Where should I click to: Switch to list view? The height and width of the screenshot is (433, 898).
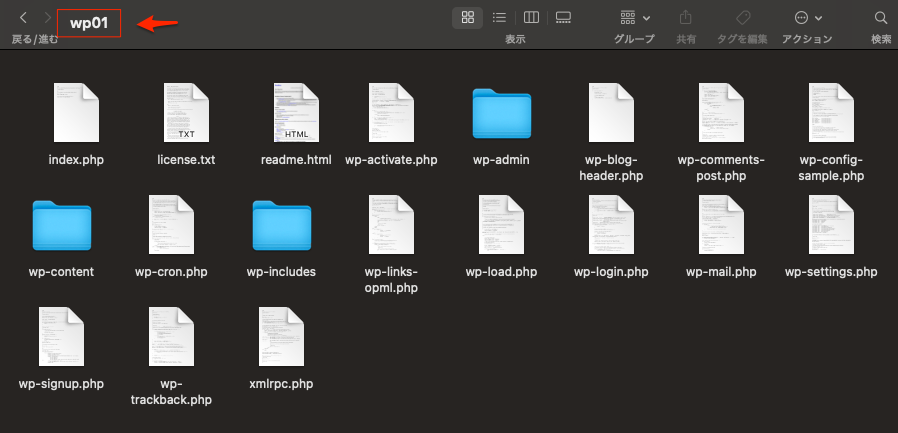point(499,18)
